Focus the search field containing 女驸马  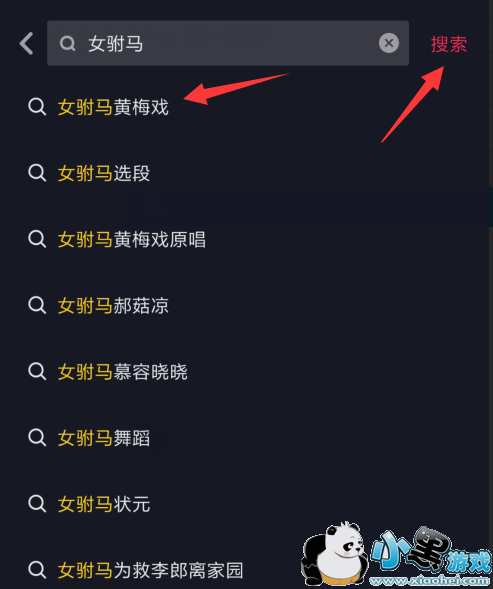[x=228, y=43]
